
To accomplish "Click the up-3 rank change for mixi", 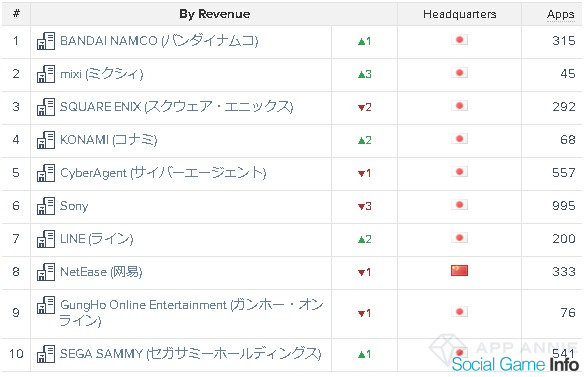I will (365, 74).
